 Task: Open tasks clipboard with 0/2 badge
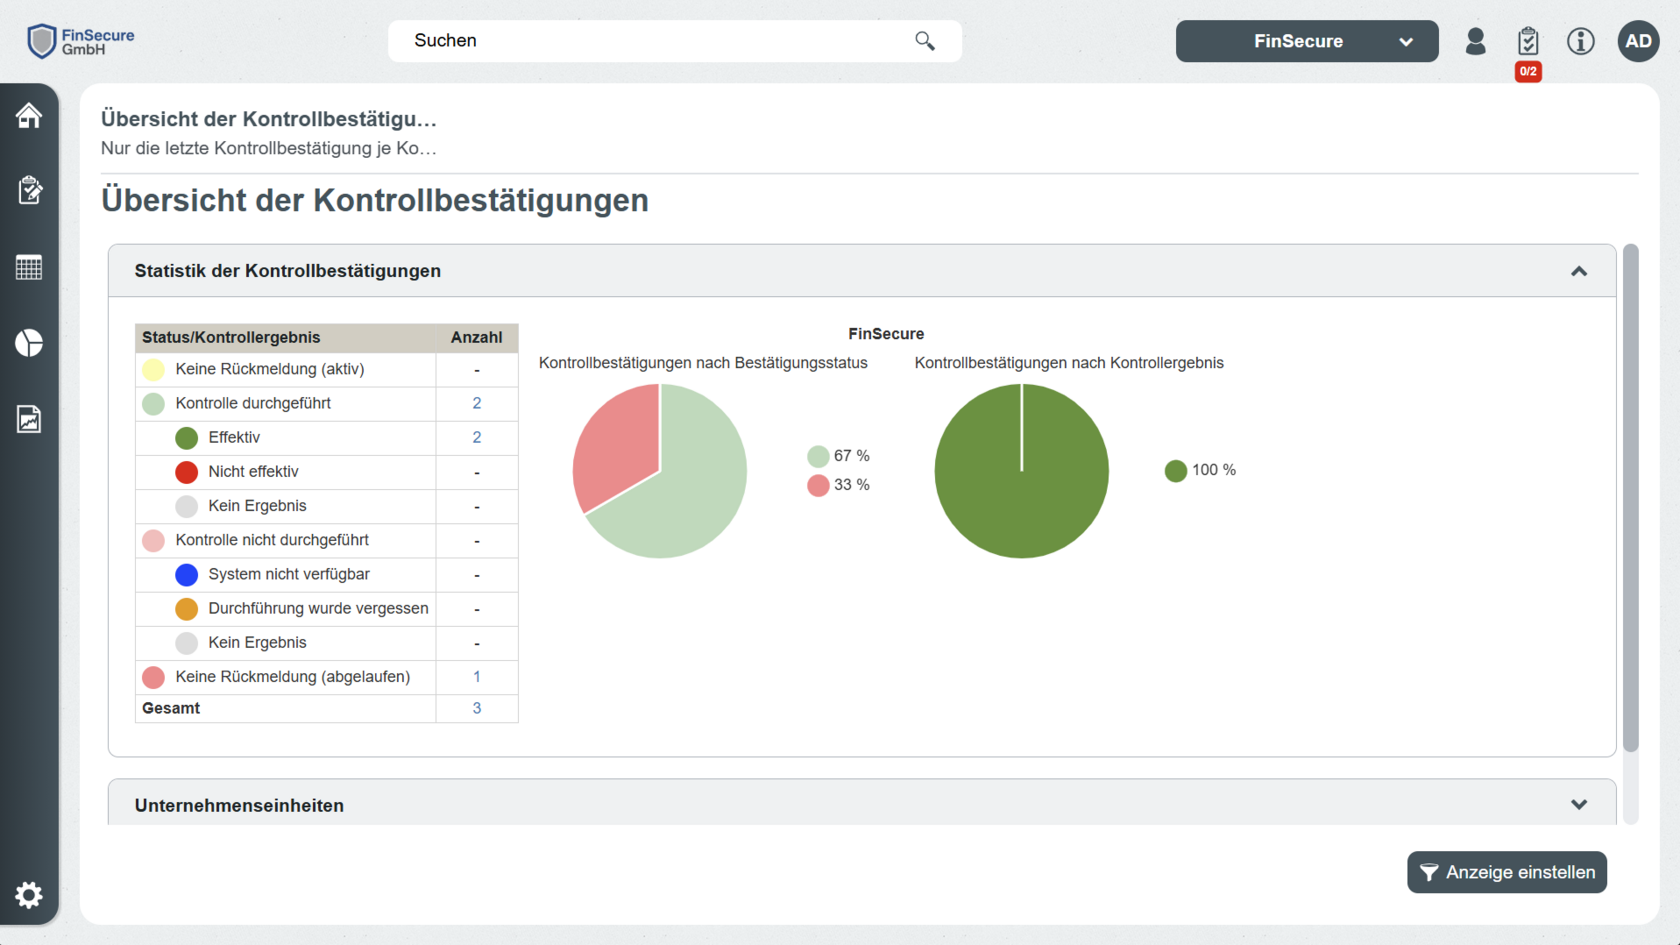[1527, 42]
